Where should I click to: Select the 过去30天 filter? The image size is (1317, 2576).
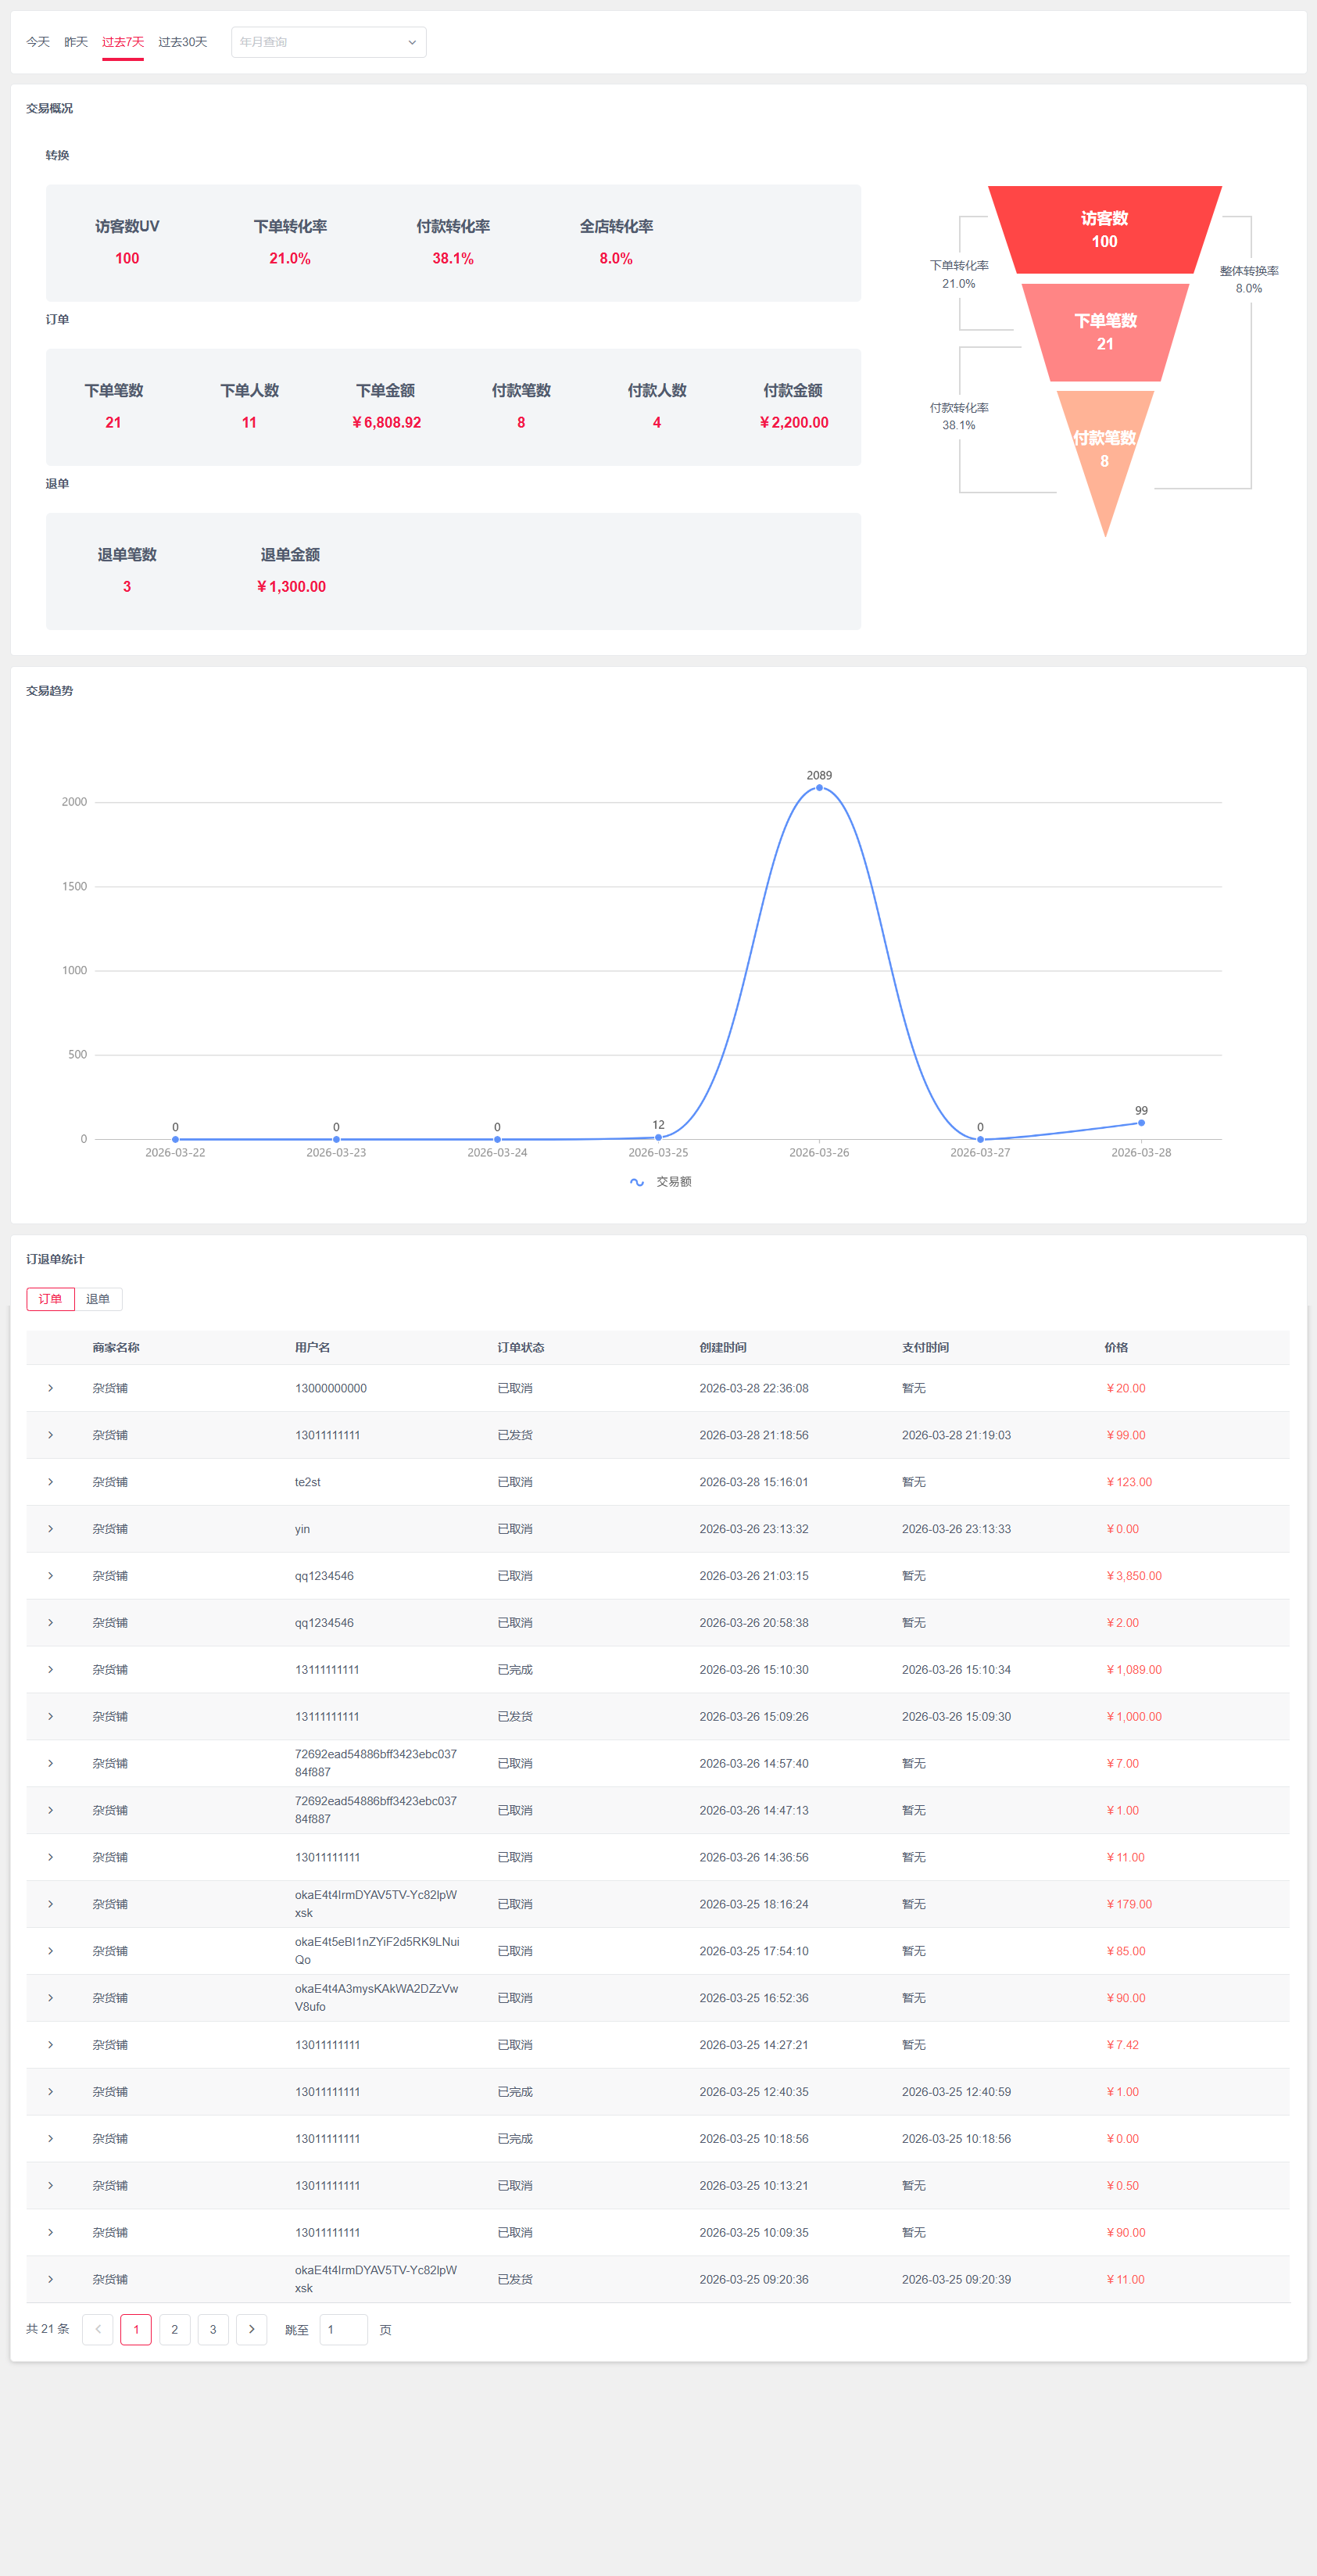(x=183, y=42)
